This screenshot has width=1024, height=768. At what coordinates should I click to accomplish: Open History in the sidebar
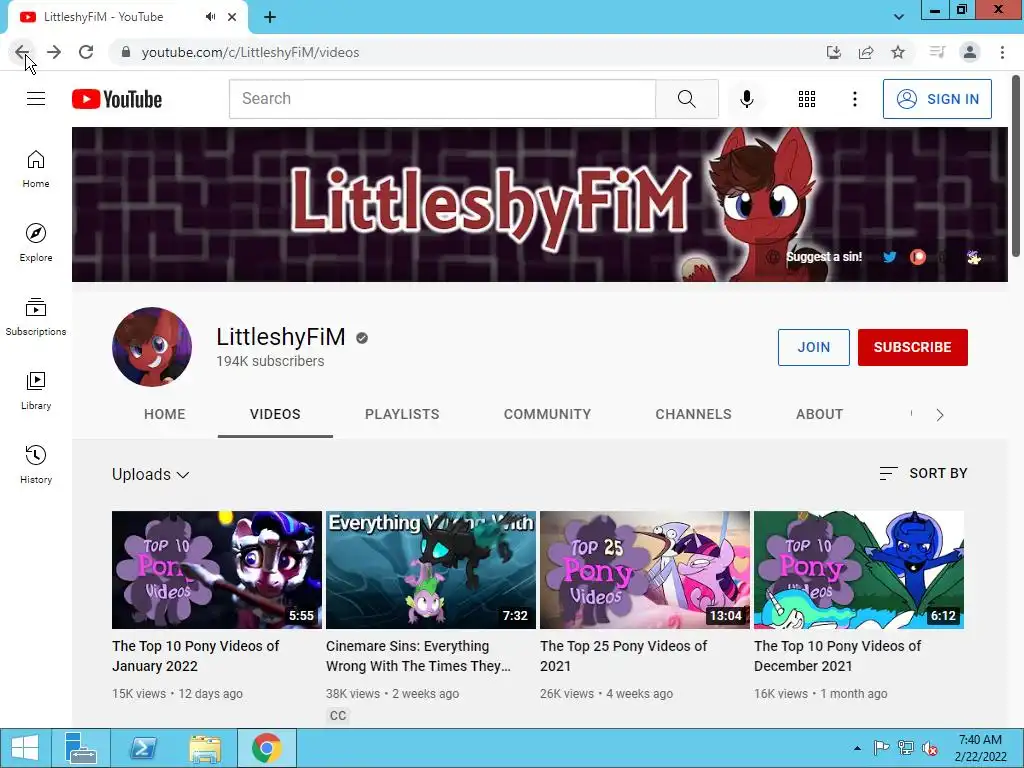pos(36,464)
